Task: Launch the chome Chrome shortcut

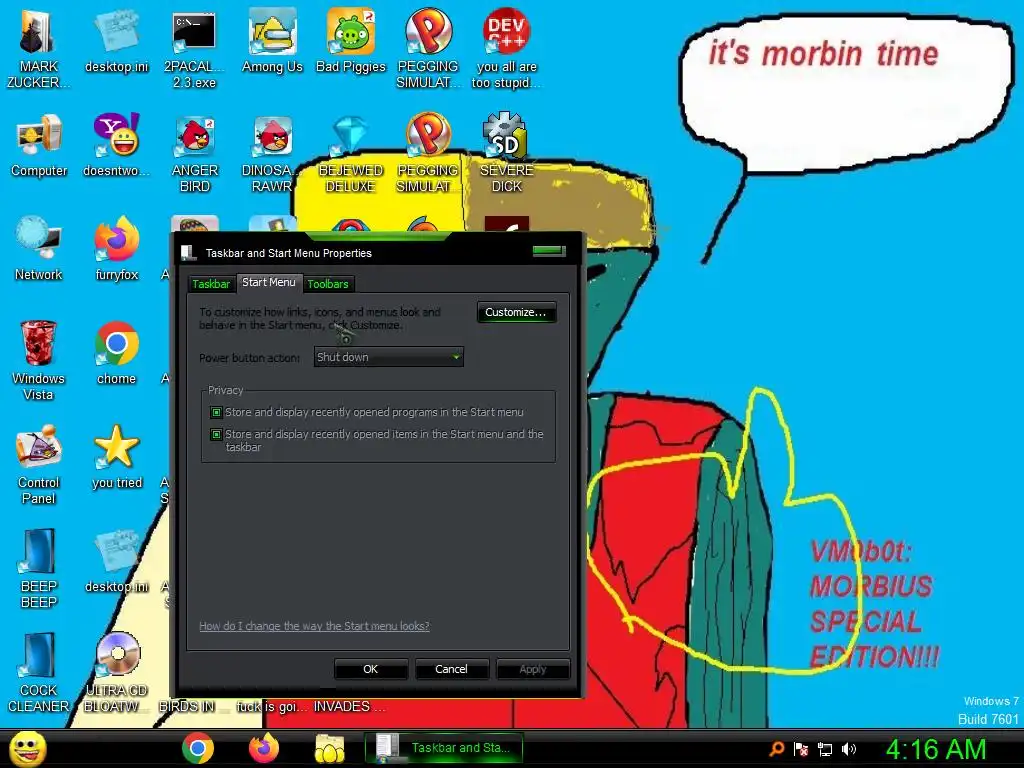Action: coord(116,353)
